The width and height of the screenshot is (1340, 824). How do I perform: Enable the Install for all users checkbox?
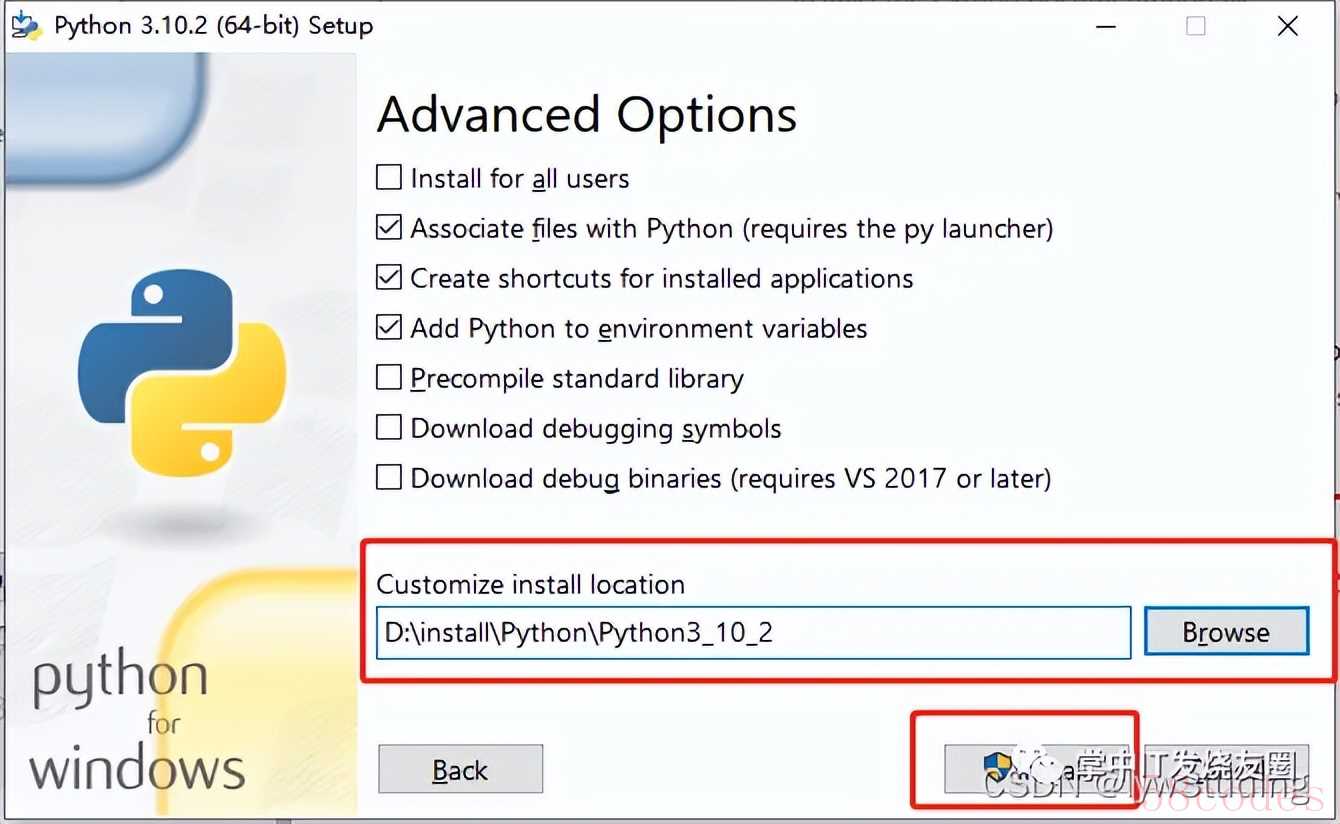point(388,179)
